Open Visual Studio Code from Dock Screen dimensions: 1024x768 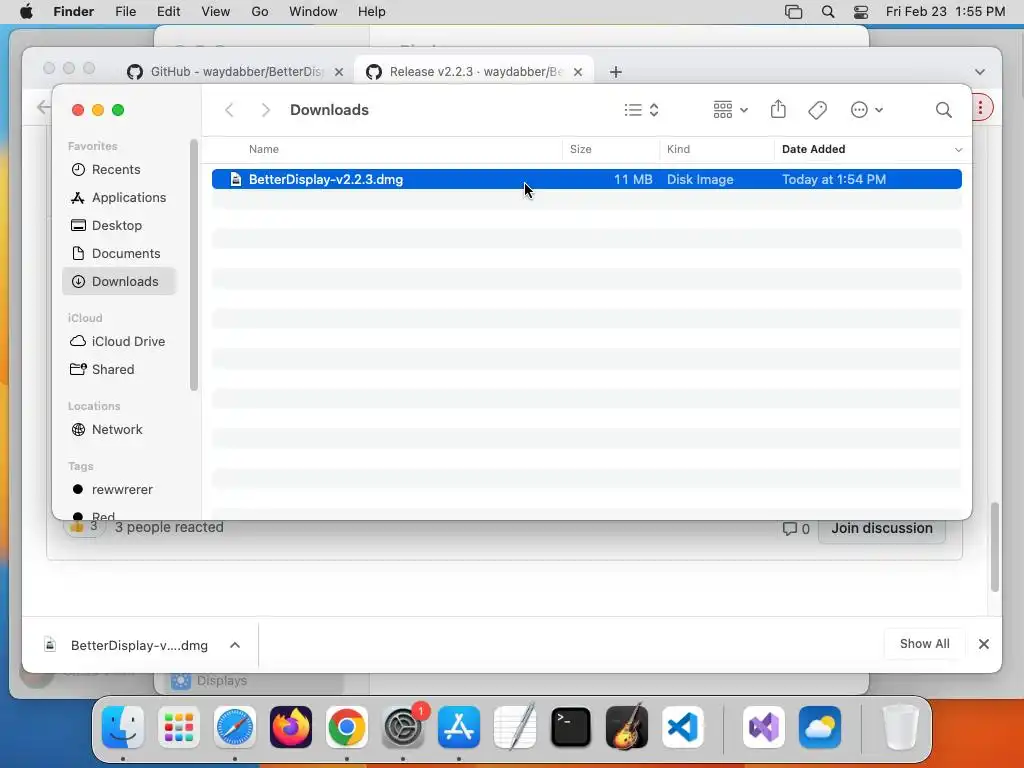[683, 727]
